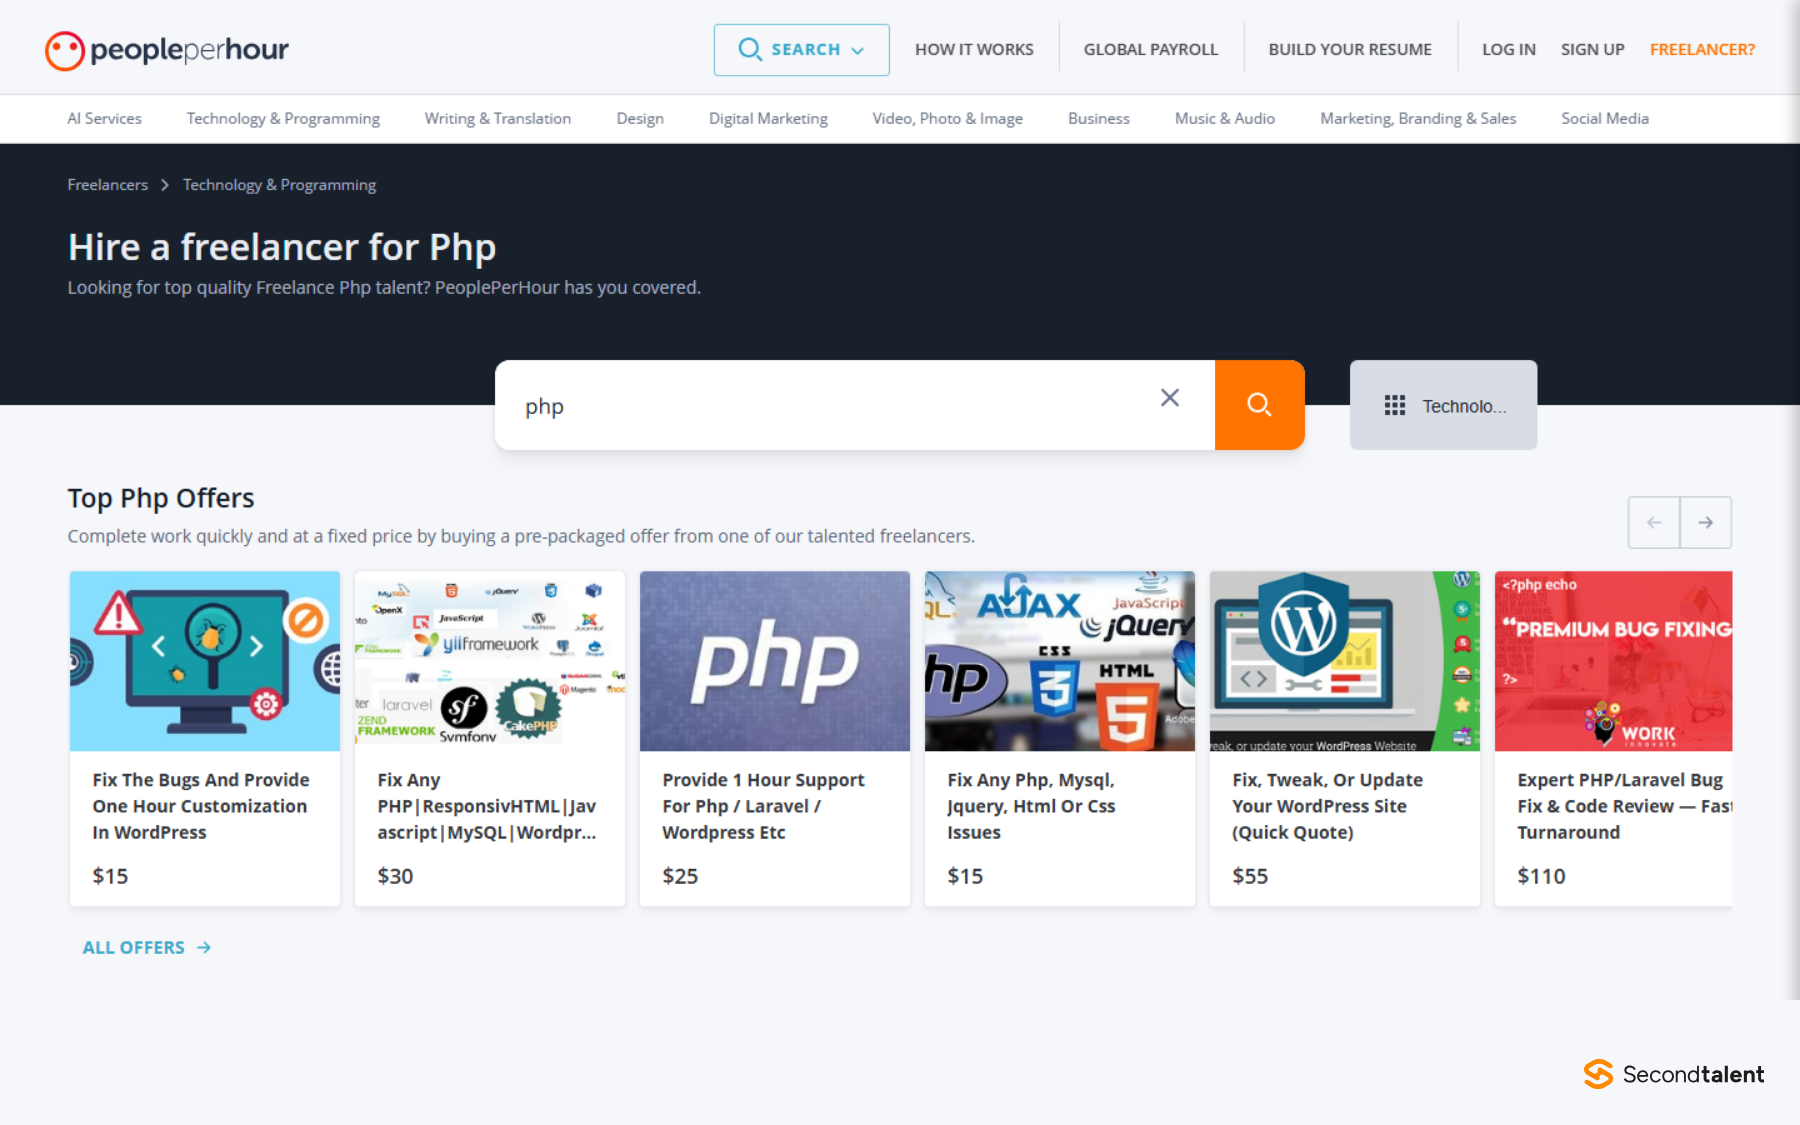1800x1125 pixels.
Task: Open the Technolo... category grid dropdown
Action: (x=1443, y=405)
